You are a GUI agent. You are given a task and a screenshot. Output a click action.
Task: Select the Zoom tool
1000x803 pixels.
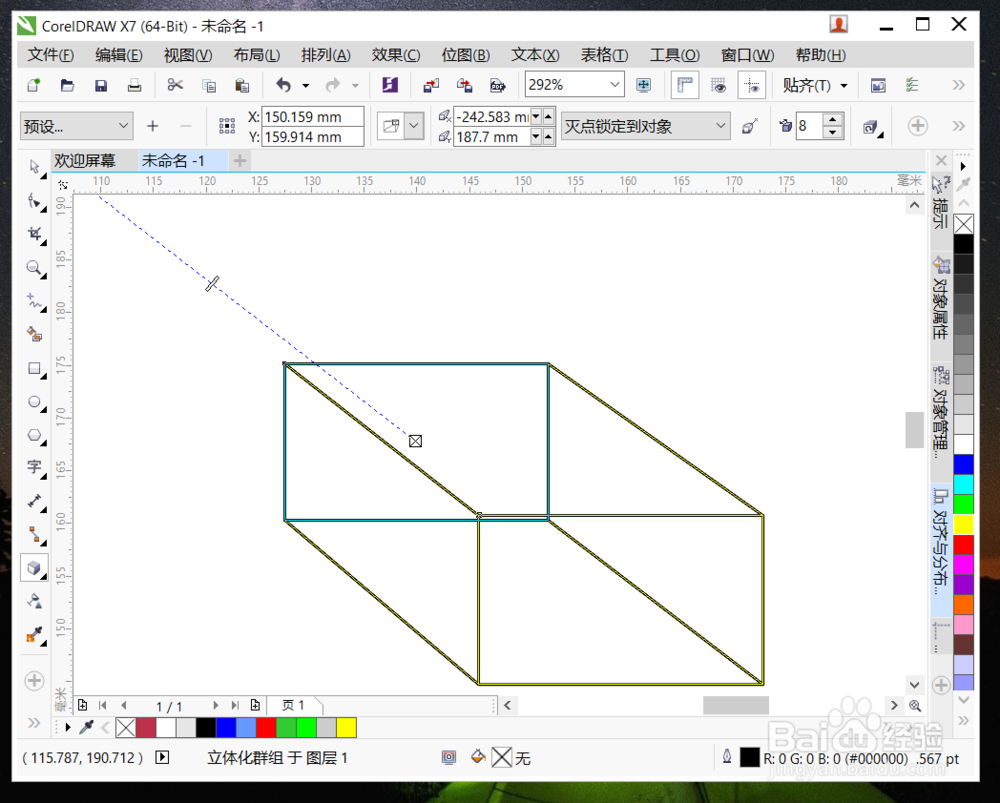(34, 268)
